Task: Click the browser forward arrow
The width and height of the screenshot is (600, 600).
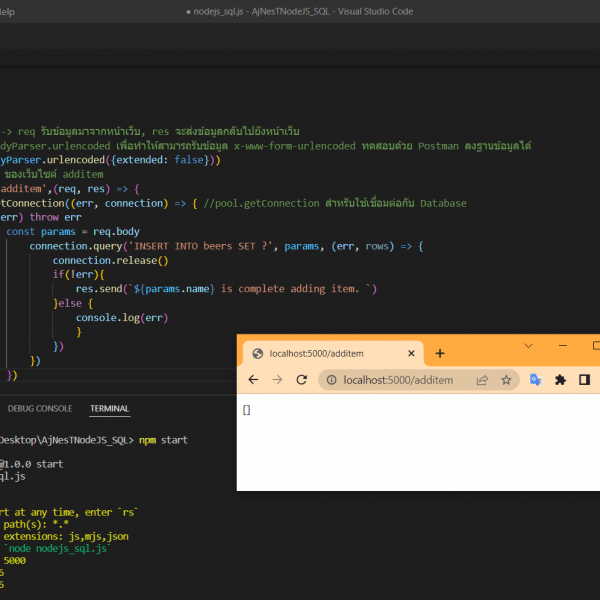Action: click(x=277, y=380)
